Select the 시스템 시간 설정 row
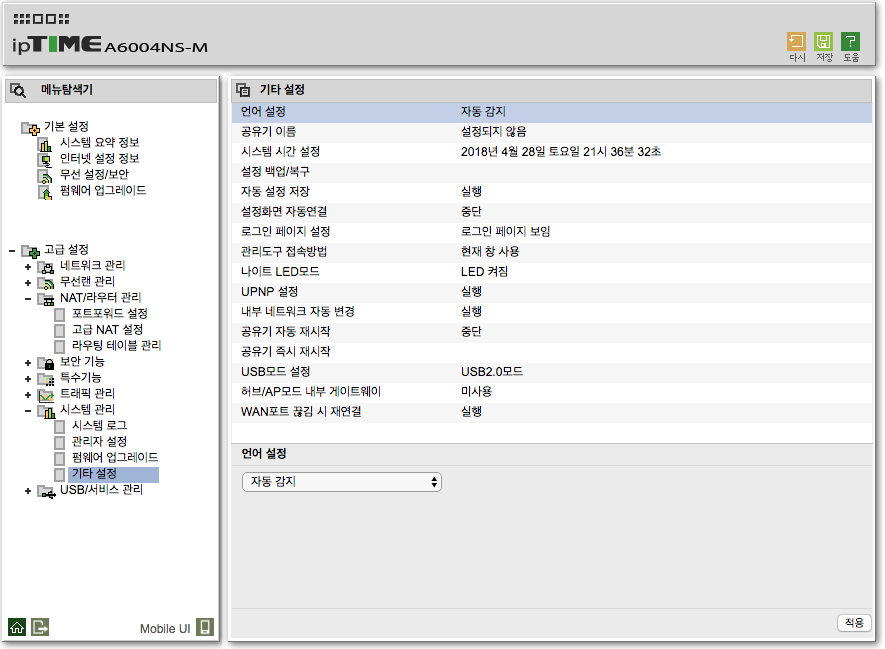885x649 pixels. coord(551,152)
